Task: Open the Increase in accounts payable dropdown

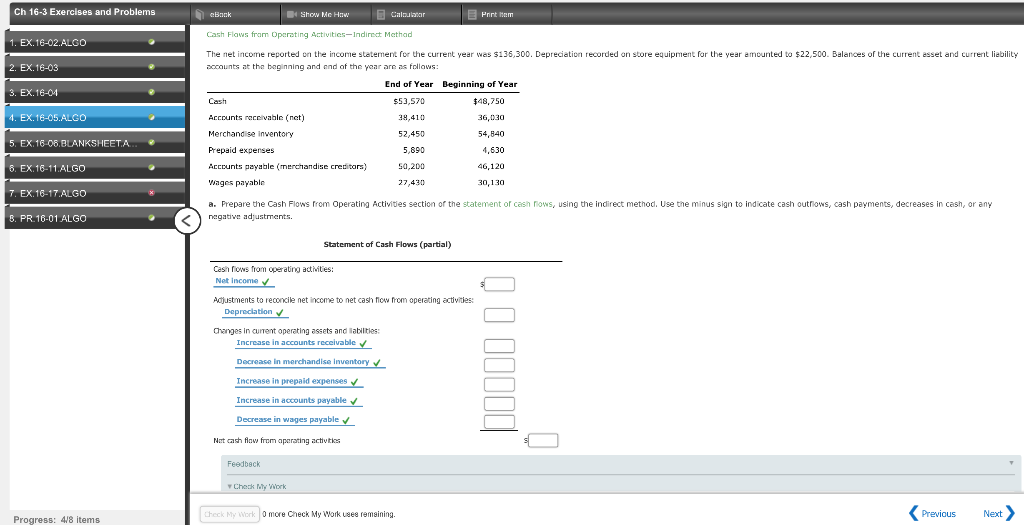Action: click(x=298, y=401)
